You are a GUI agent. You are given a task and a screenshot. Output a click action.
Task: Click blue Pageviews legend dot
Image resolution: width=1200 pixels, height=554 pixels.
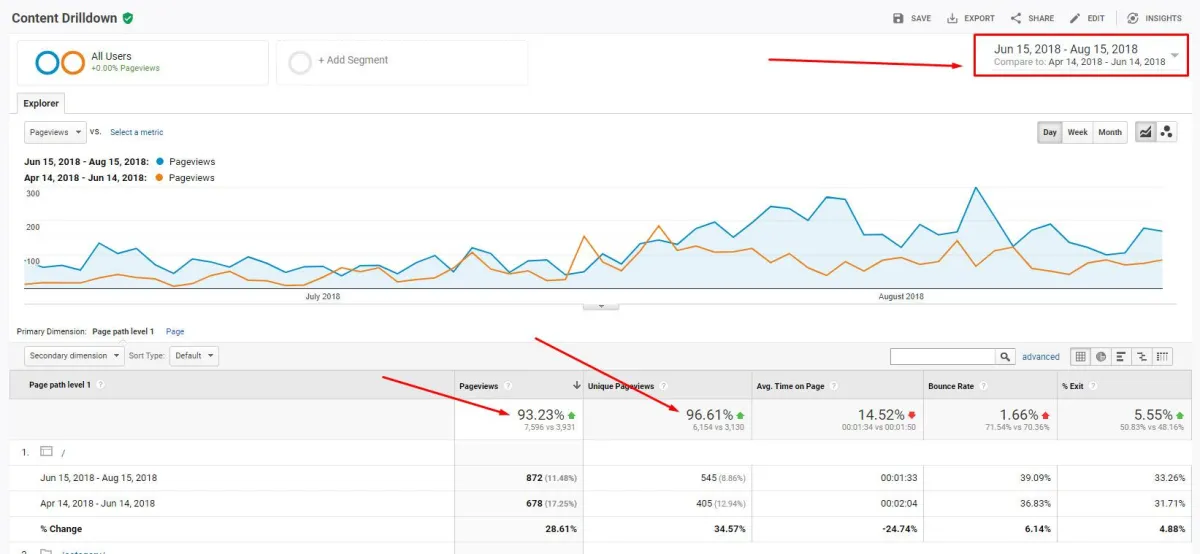point(159,162)
